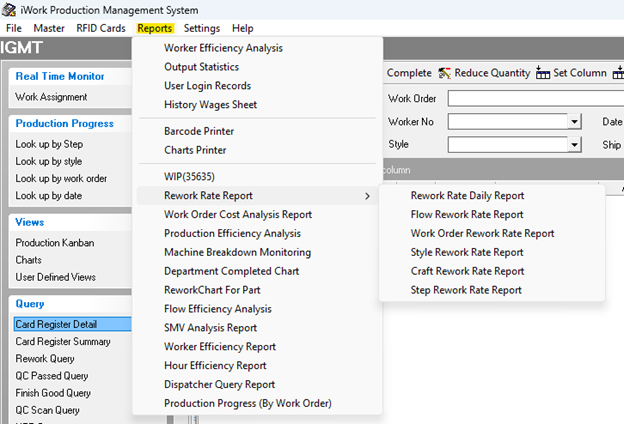Choose SMV Analysis Report
This screenshot has width=624, height=424.
(x=211, y=328)
